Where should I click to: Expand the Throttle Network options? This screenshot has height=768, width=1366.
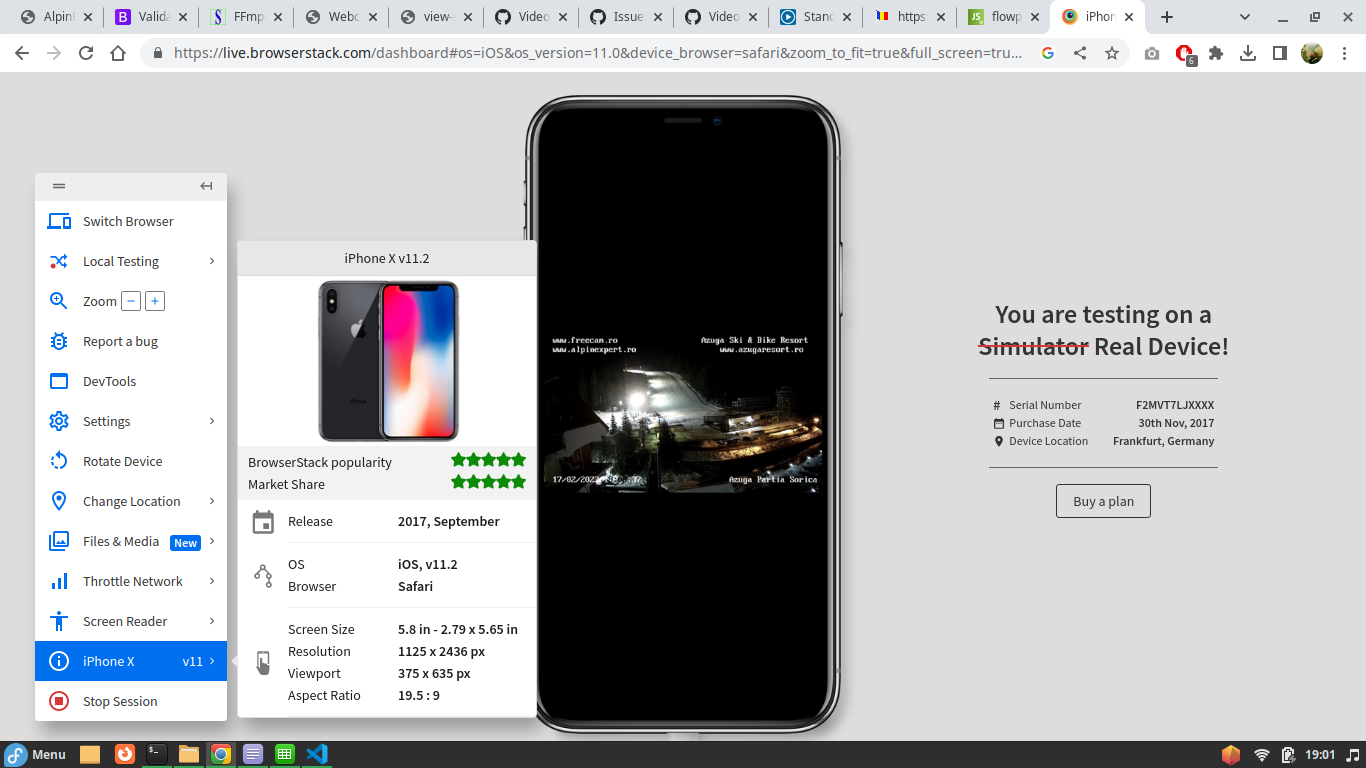132,581
